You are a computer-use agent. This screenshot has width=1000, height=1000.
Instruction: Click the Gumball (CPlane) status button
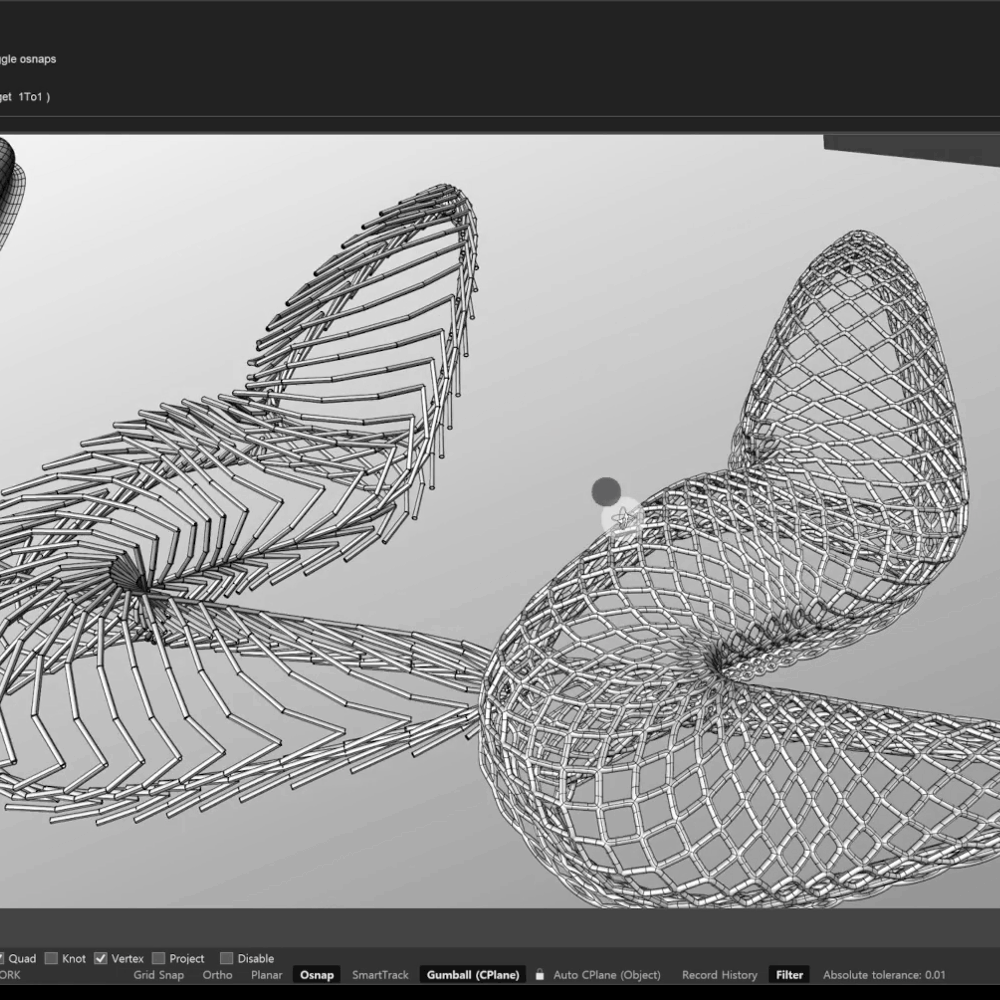coord(473,975)
